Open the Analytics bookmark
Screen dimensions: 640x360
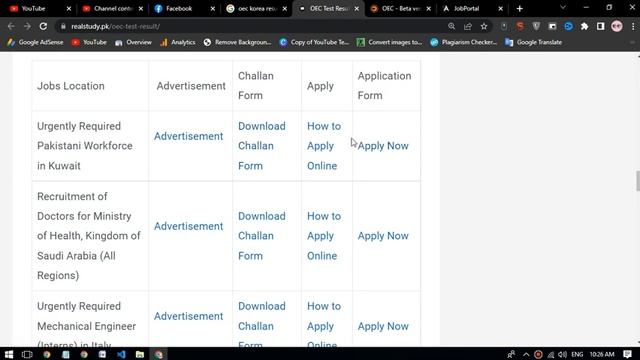tap(178, 42)
